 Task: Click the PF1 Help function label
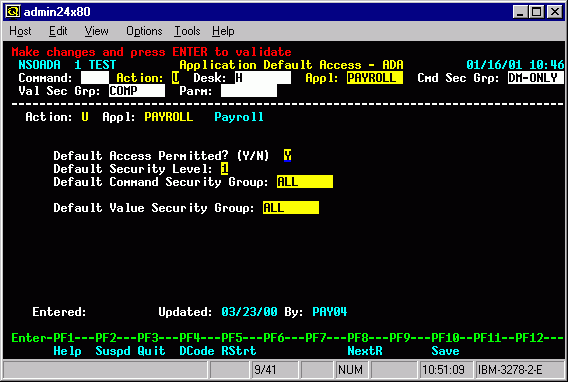click(x=67, y=351)
